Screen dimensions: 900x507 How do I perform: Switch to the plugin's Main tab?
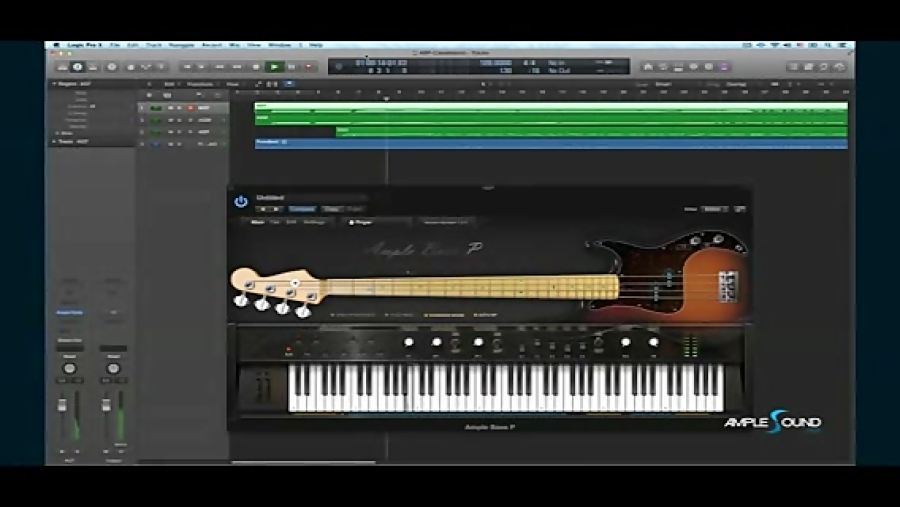[258, 222]
